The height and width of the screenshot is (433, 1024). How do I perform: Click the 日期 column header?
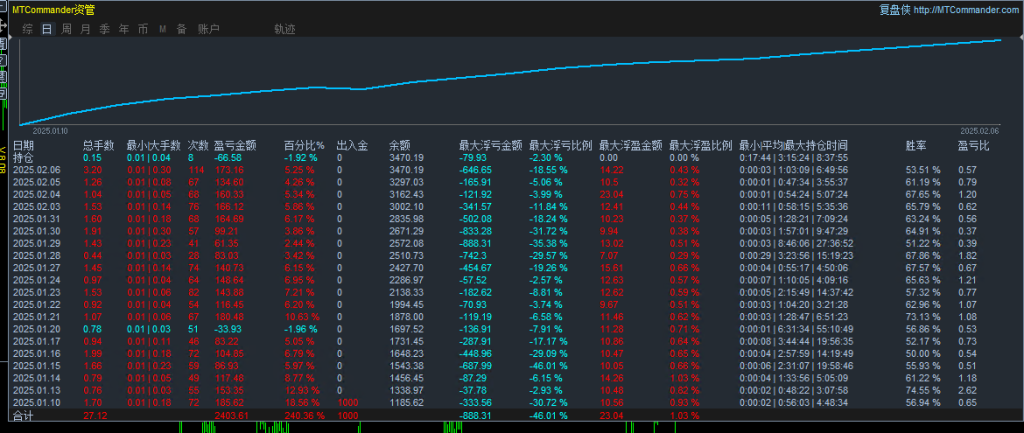[24, 146]
